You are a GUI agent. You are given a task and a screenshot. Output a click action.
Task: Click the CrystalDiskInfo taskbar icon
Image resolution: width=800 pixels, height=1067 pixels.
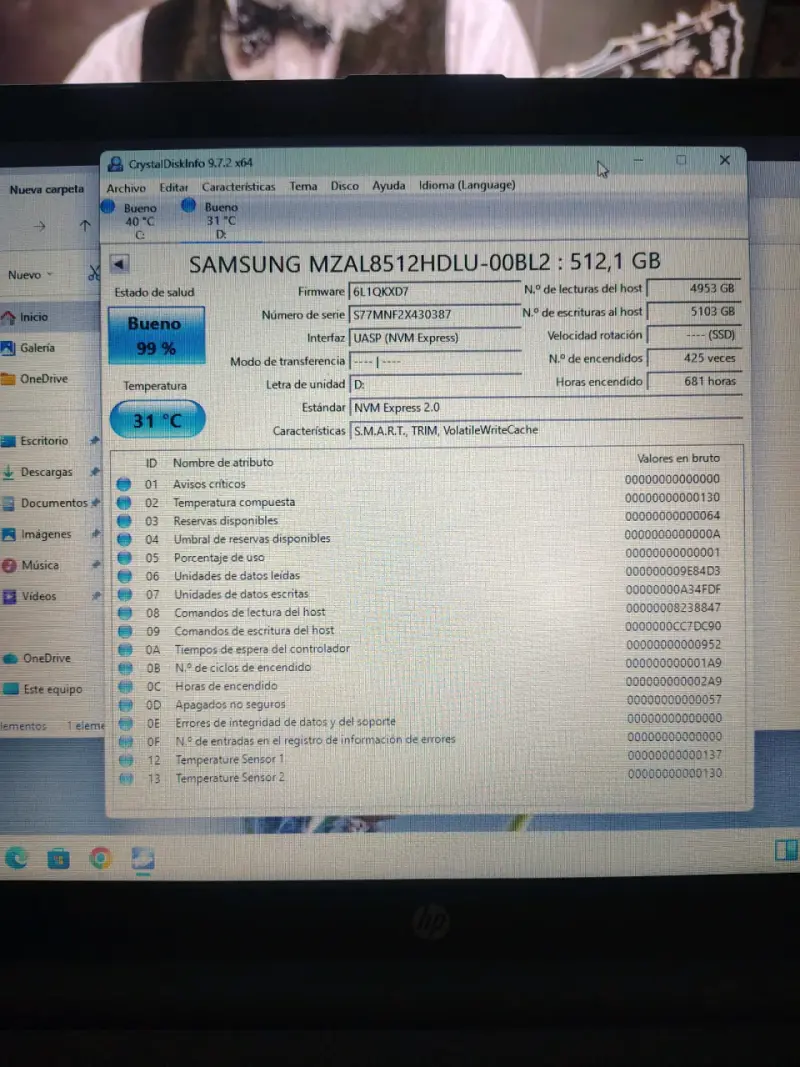[143, 859]
